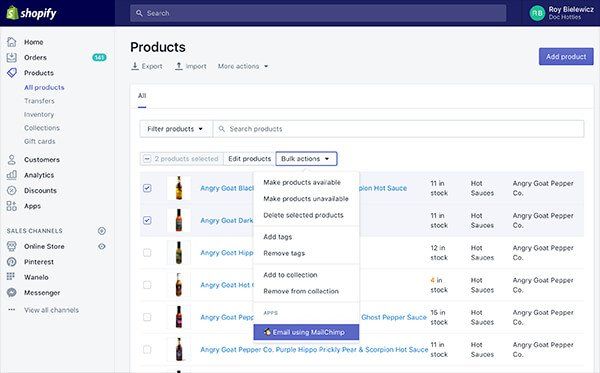Focus the top Search bar

(x=318, y=13)
